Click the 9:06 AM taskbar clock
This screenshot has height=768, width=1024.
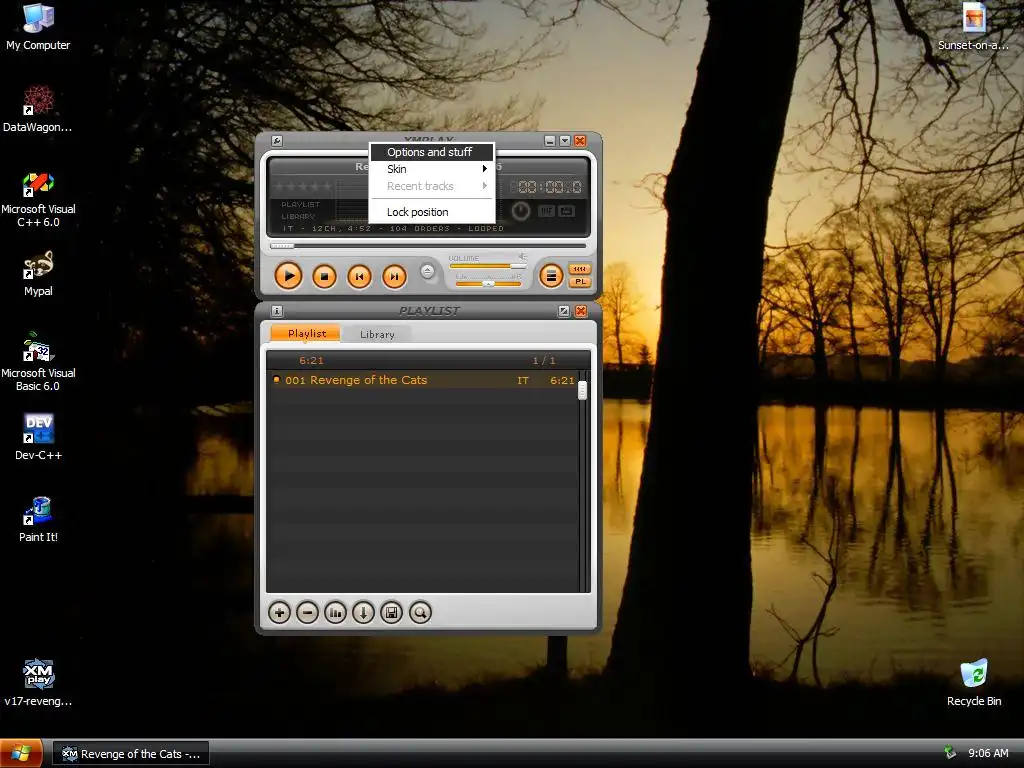988,754
